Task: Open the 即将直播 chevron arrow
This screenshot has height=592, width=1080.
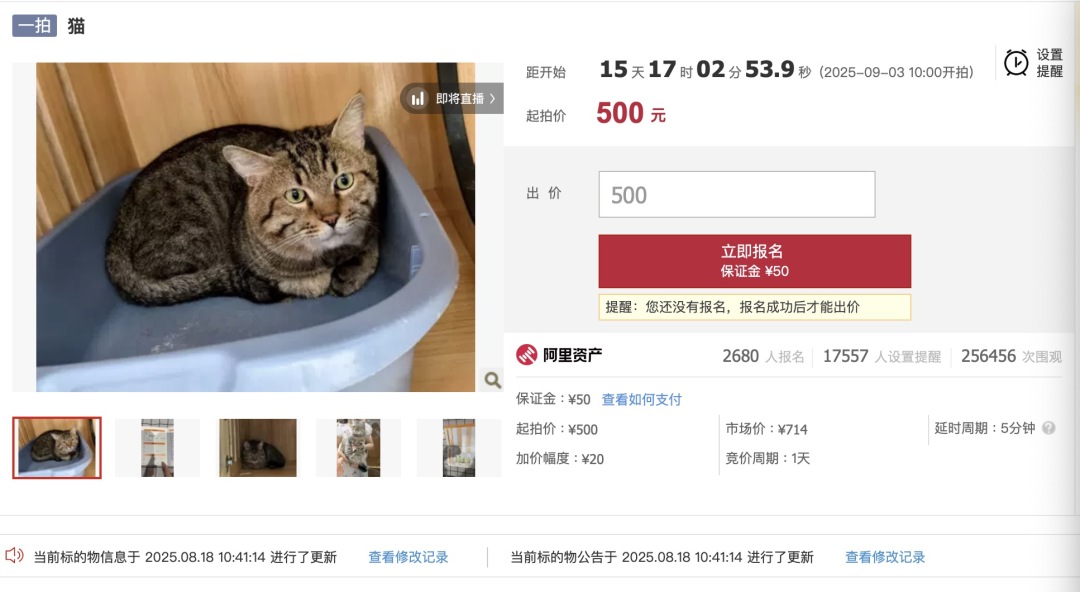Action: [492, 99]
